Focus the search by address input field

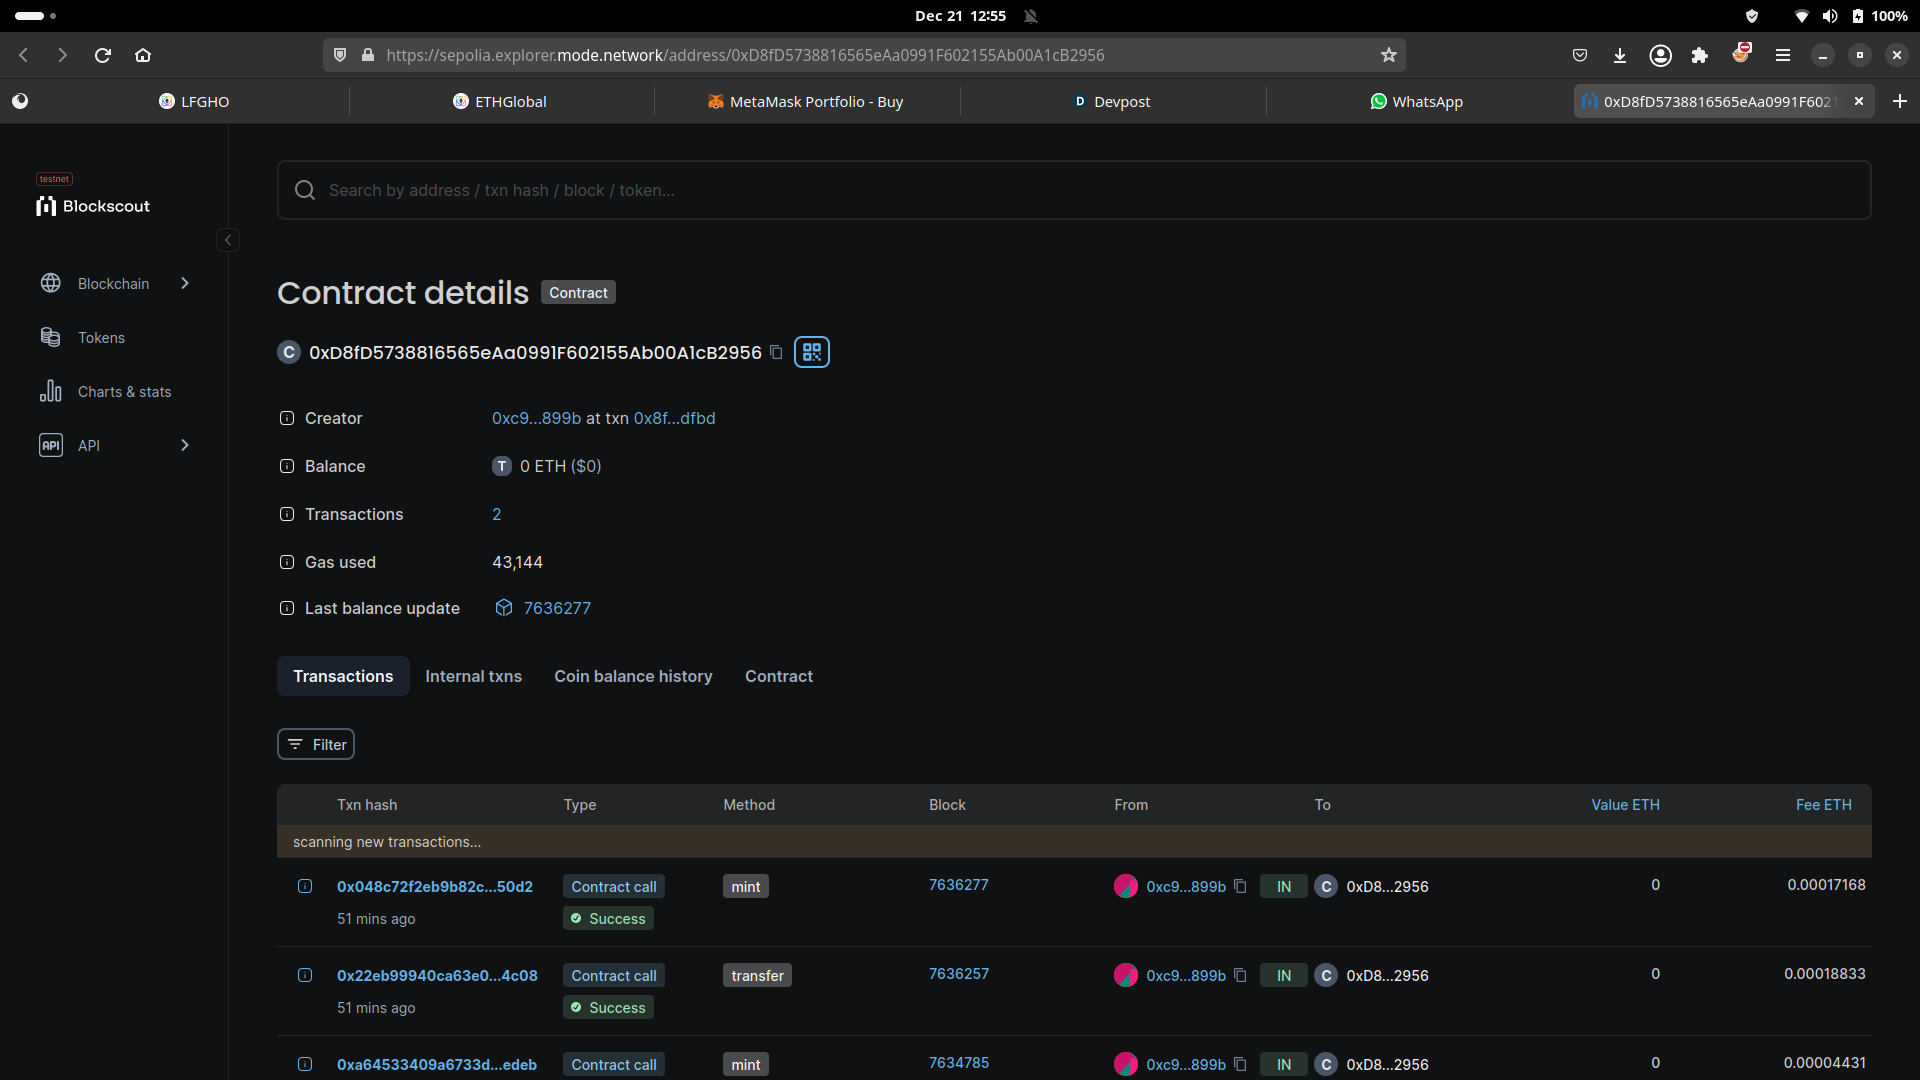[x=1073, y=190]
